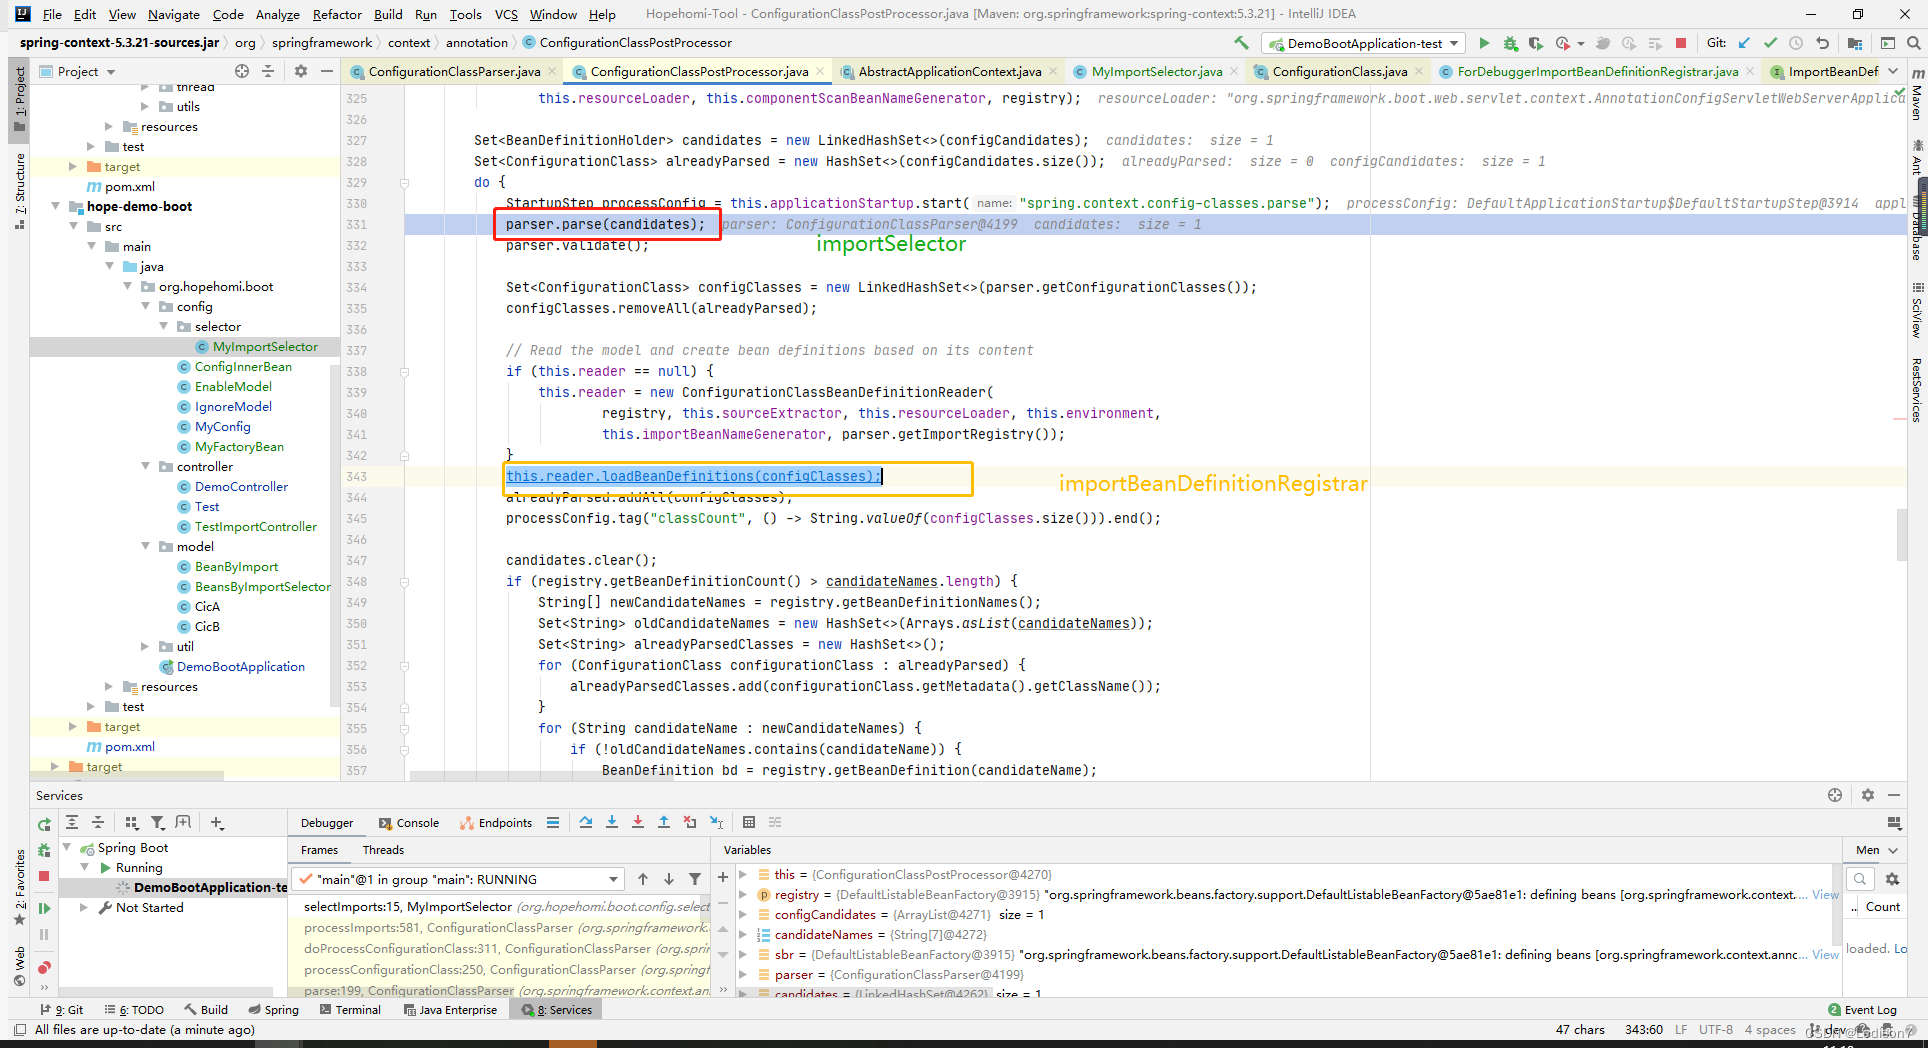Toggle the Database tool window

[x=1917, y=228]
